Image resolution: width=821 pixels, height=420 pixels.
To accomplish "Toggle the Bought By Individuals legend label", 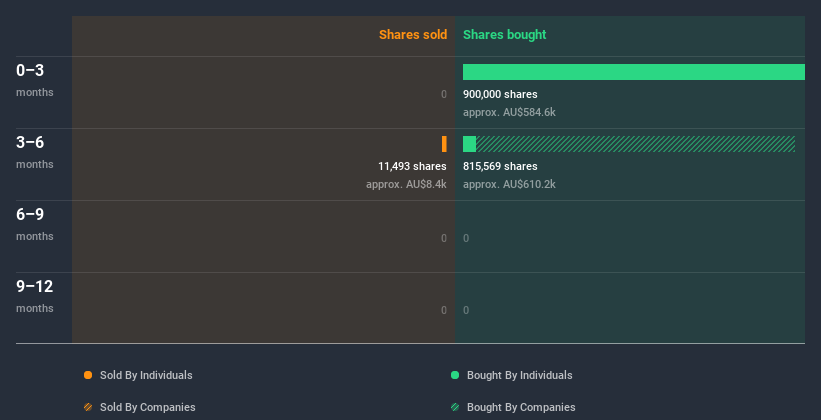I will [x=519, y=375].
